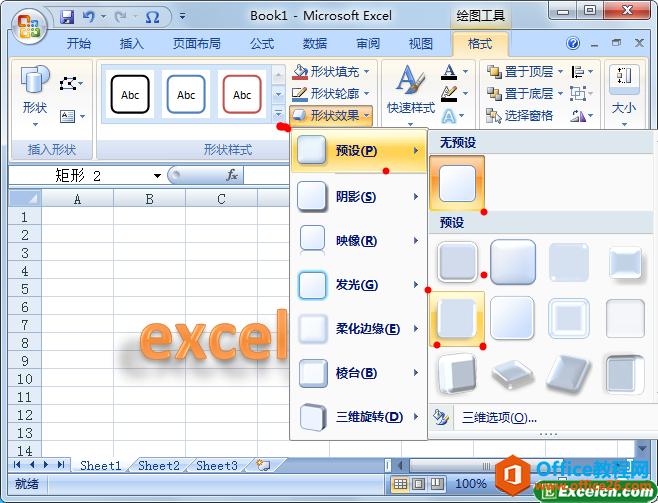The image size is (658, 503).
Task: Open the 快速样式 WordArt gallery
Action: coord(411,96)
